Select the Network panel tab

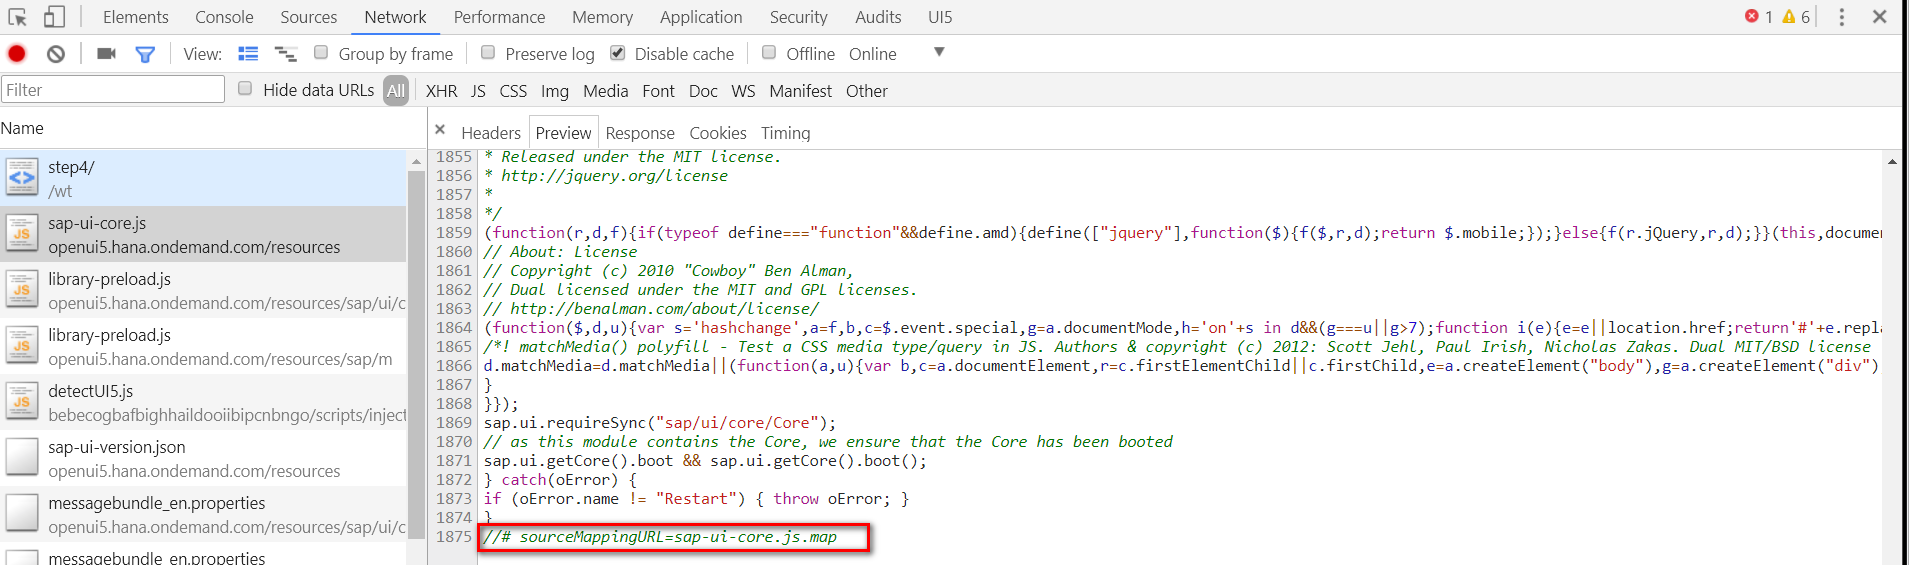click(x=395, y=17)
